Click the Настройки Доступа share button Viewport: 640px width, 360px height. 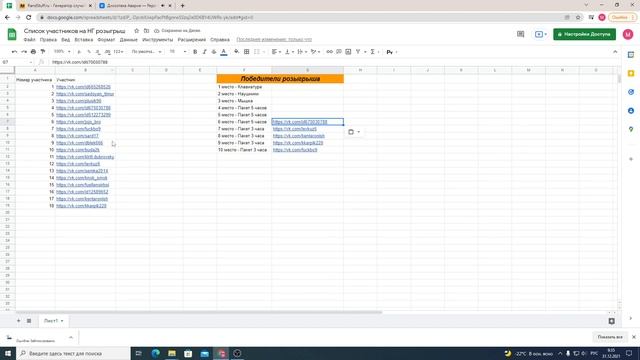(x=584, y=34)
